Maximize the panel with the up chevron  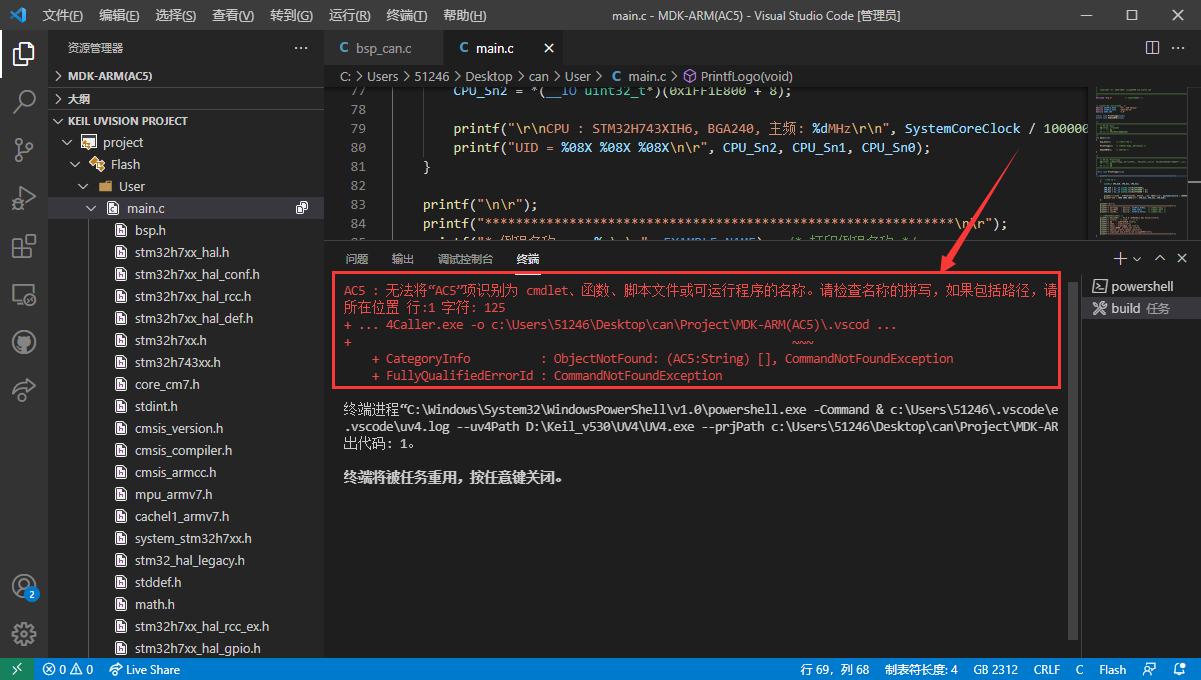coord(1160,258)
